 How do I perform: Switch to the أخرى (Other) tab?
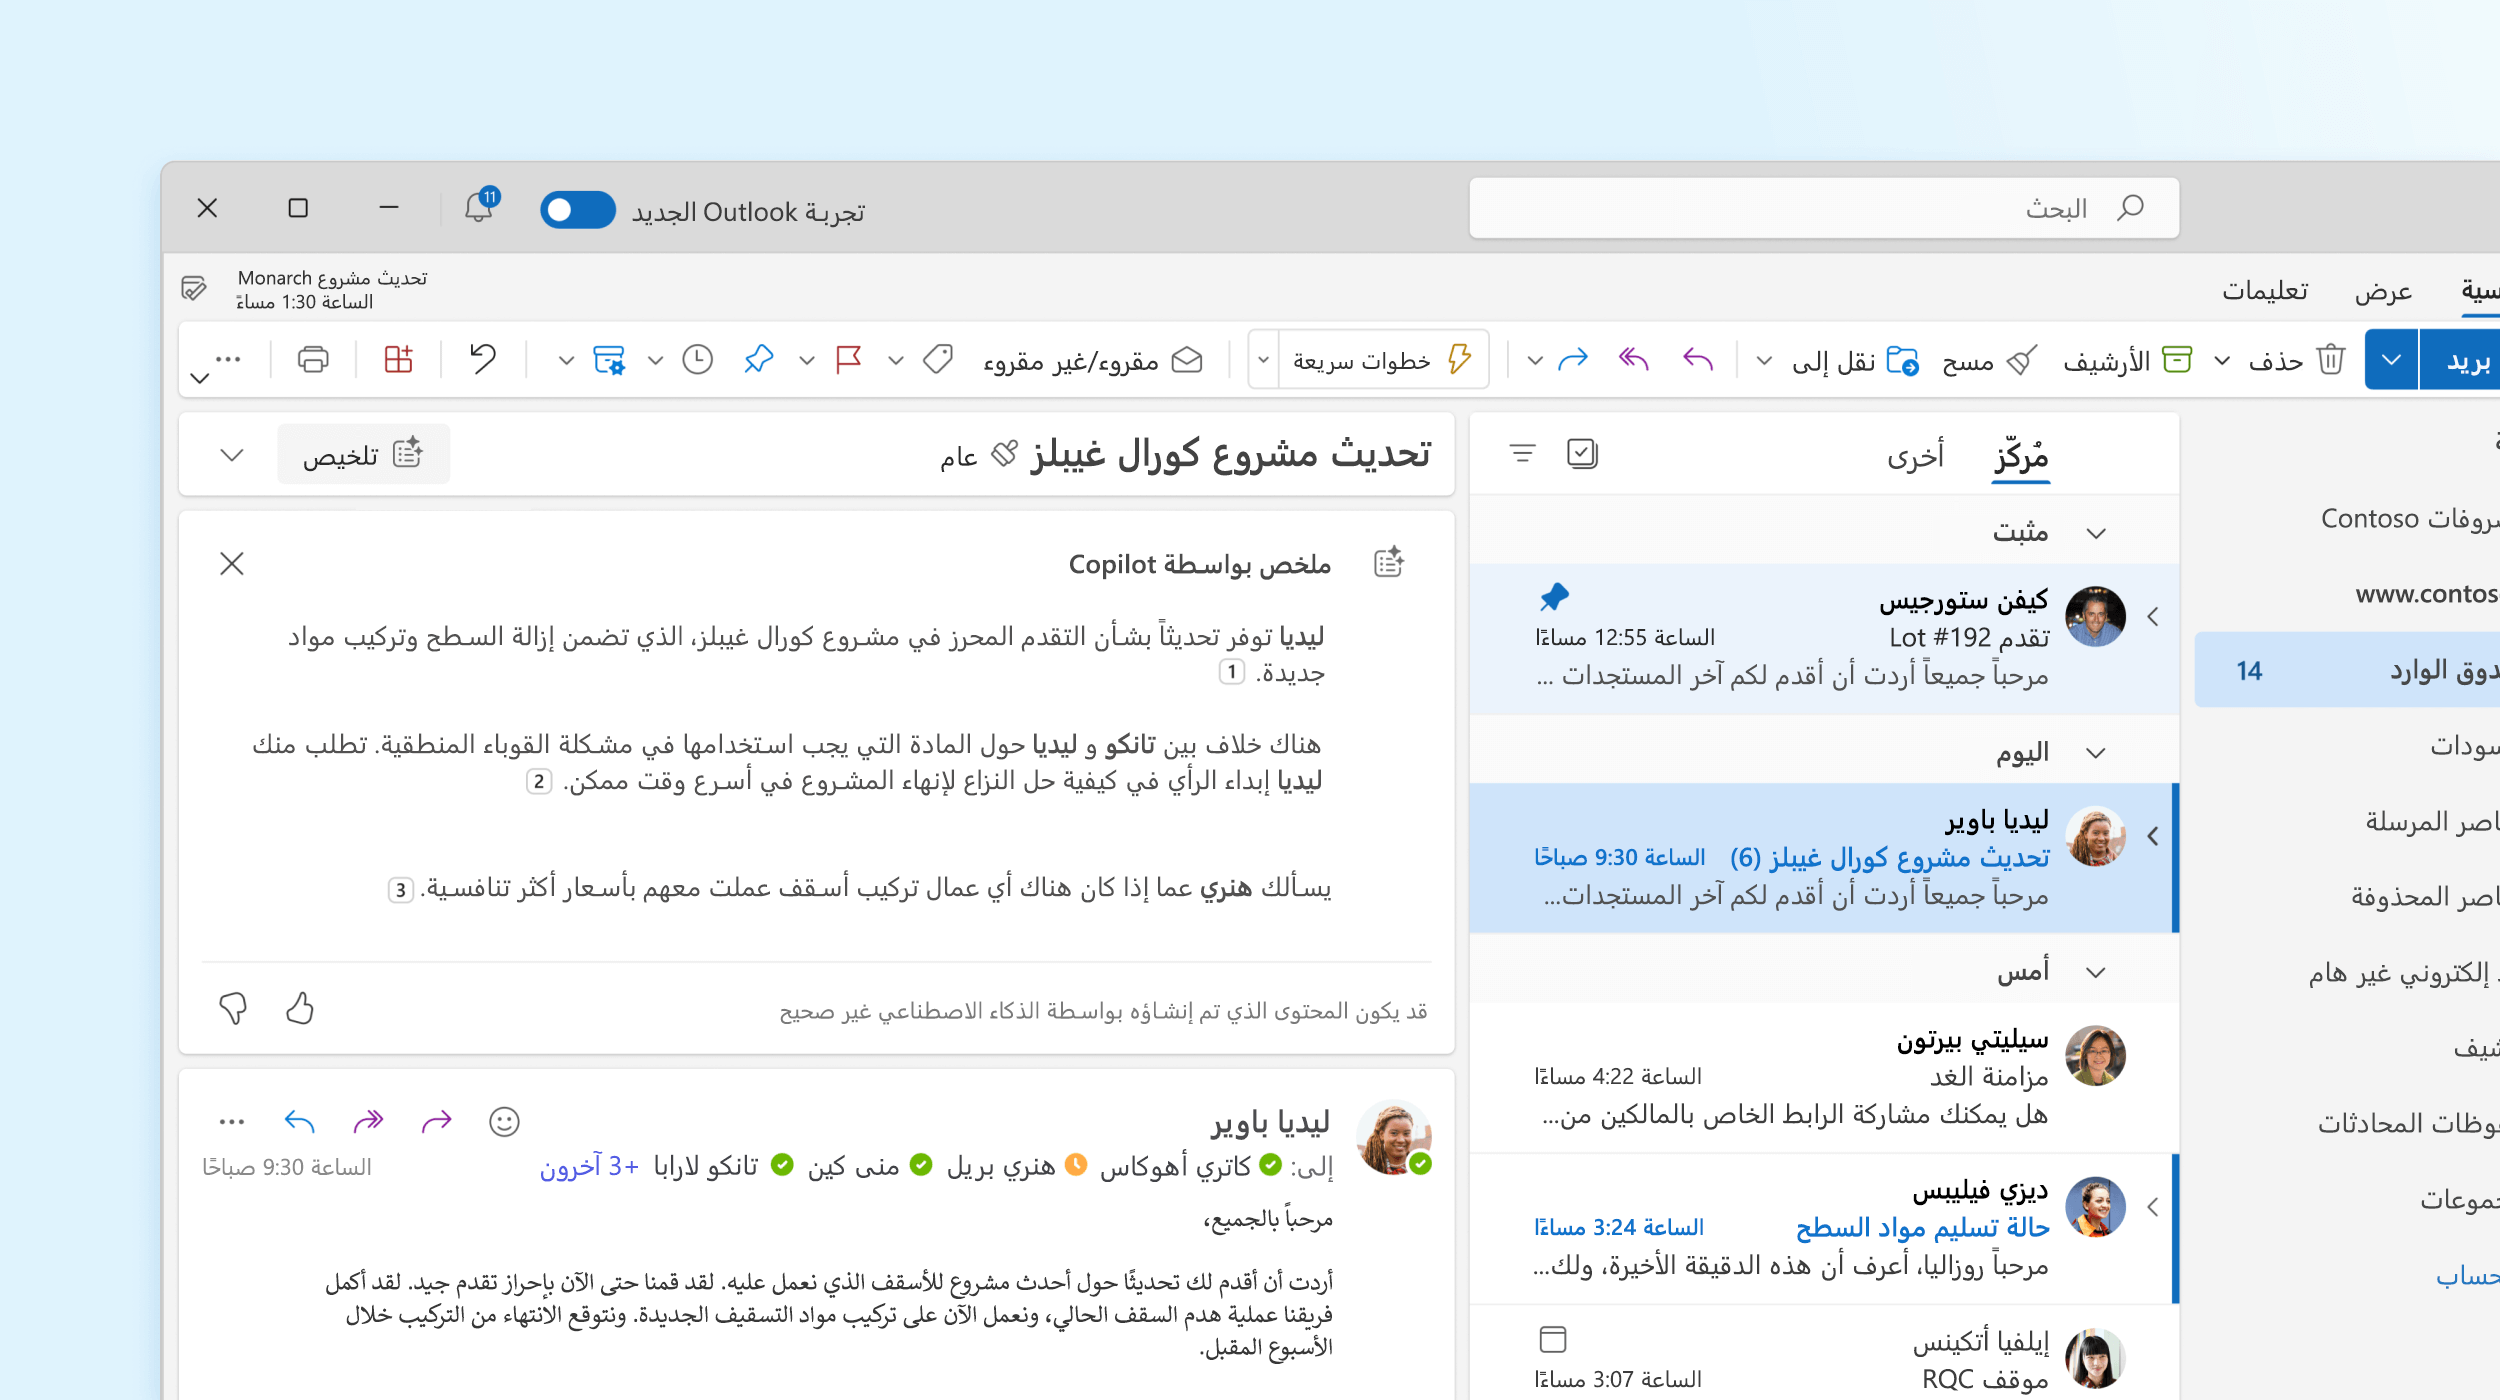pos(1915,456)
